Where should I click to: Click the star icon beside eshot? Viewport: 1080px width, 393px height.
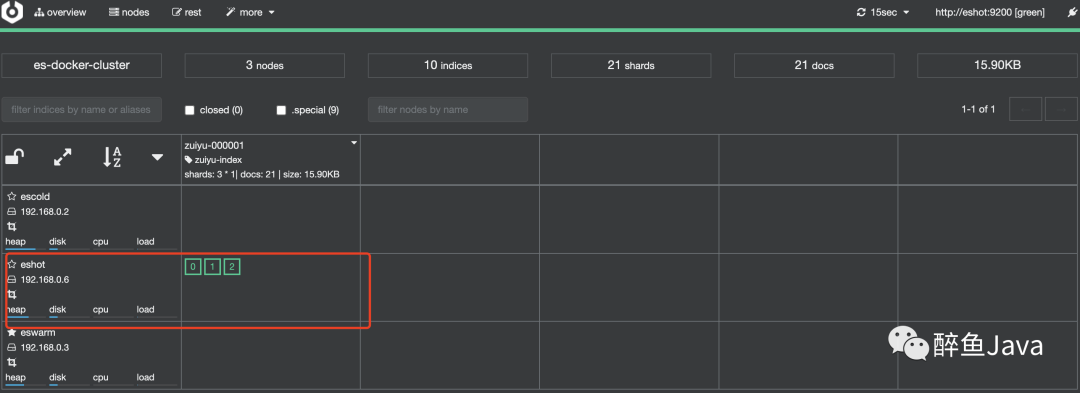[12, 264]
